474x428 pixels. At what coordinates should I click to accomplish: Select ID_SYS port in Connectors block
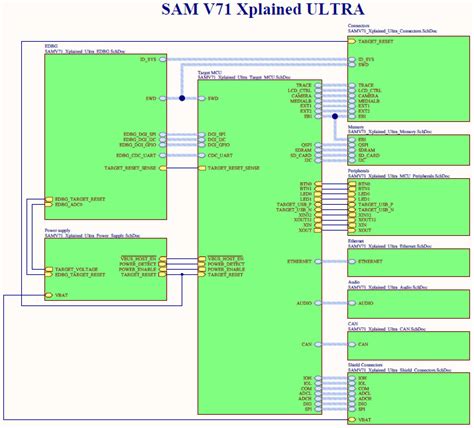[352, 59]
